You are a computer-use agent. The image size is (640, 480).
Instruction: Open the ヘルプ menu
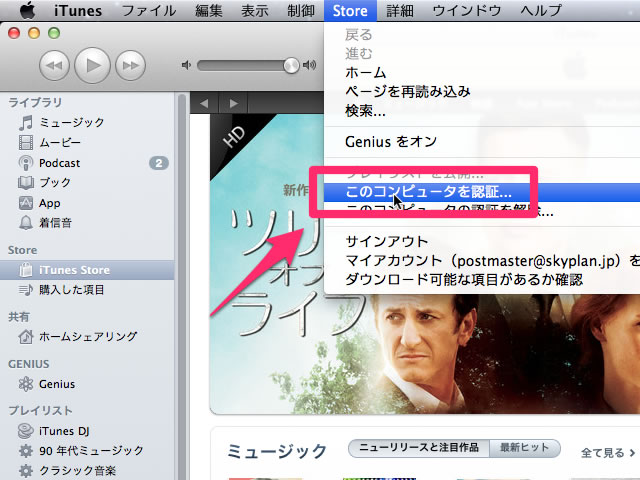click(541, 11)
